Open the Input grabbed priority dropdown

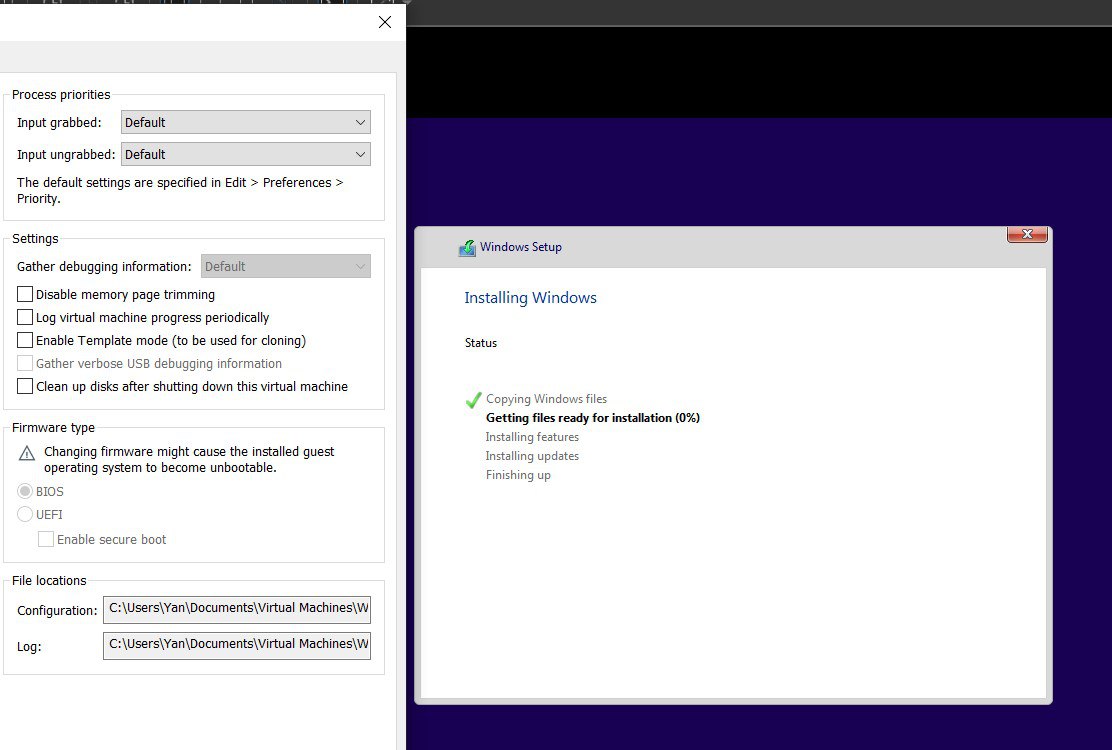(245, 122)
